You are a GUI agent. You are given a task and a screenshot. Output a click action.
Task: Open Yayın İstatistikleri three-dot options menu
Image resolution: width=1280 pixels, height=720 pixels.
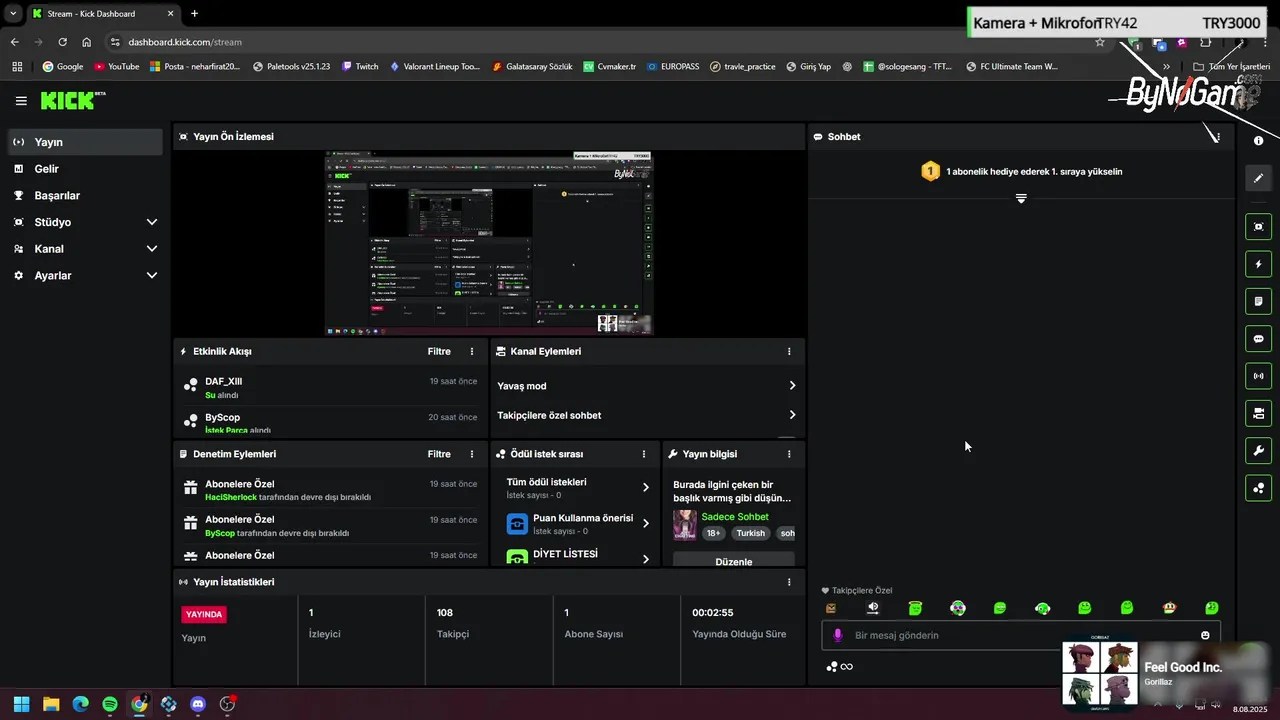(789, 582)
